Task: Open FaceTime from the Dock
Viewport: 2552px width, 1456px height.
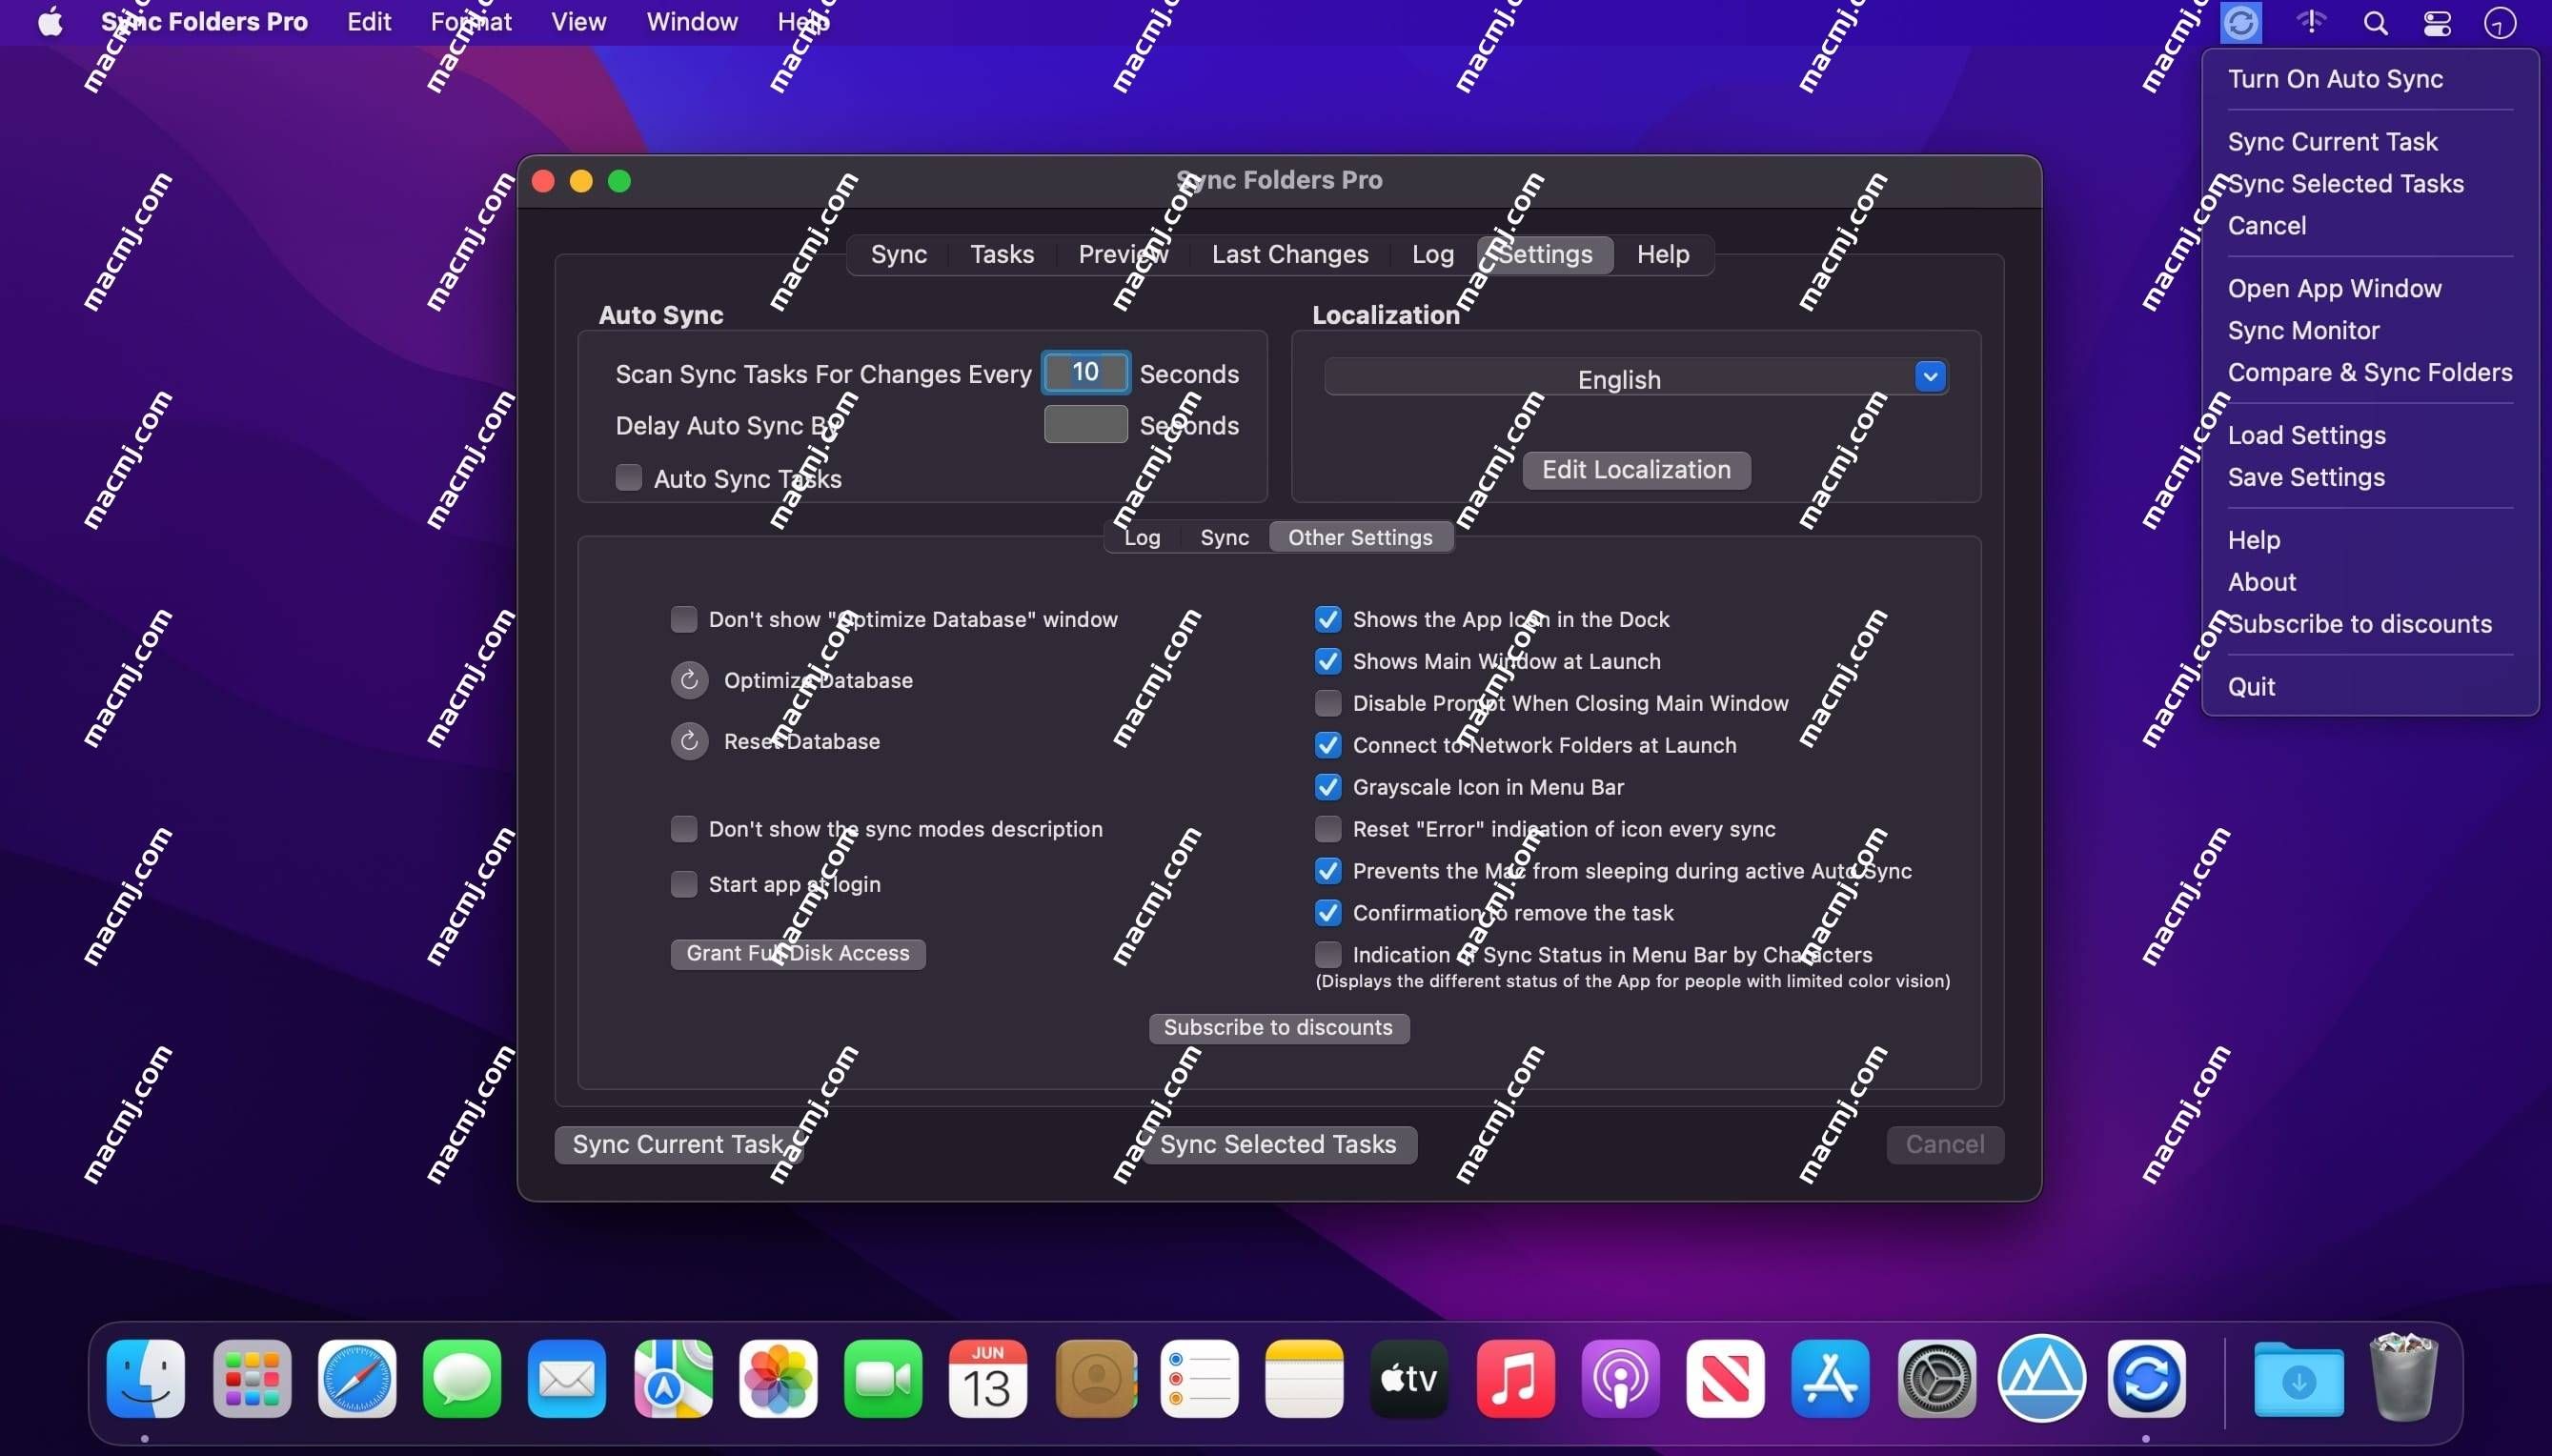Action: tap(883, 1379)
